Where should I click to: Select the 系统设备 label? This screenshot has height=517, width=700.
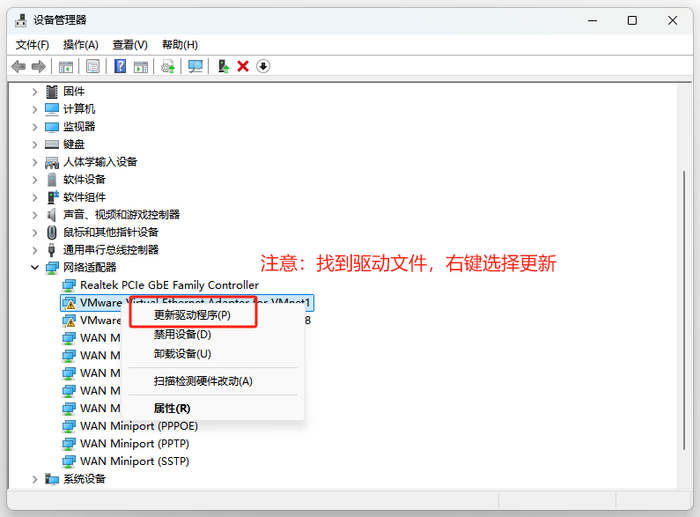(x=84, y=479)
